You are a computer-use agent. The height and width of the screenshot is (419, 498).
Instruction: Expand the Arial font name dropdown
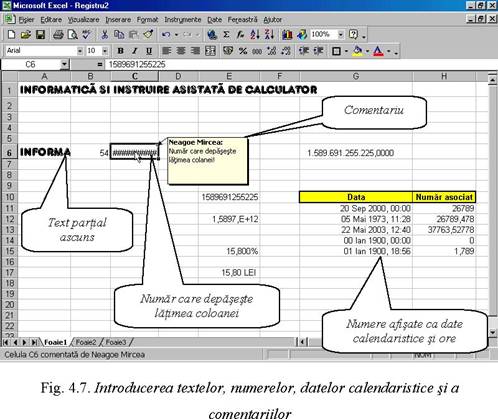pos(80,51)
